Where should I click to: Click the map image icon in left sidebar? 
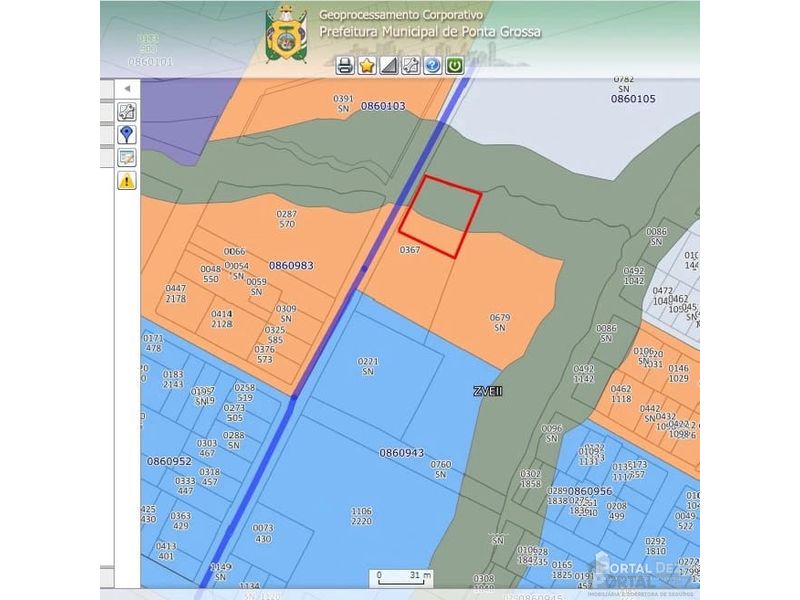coord(127,157)
